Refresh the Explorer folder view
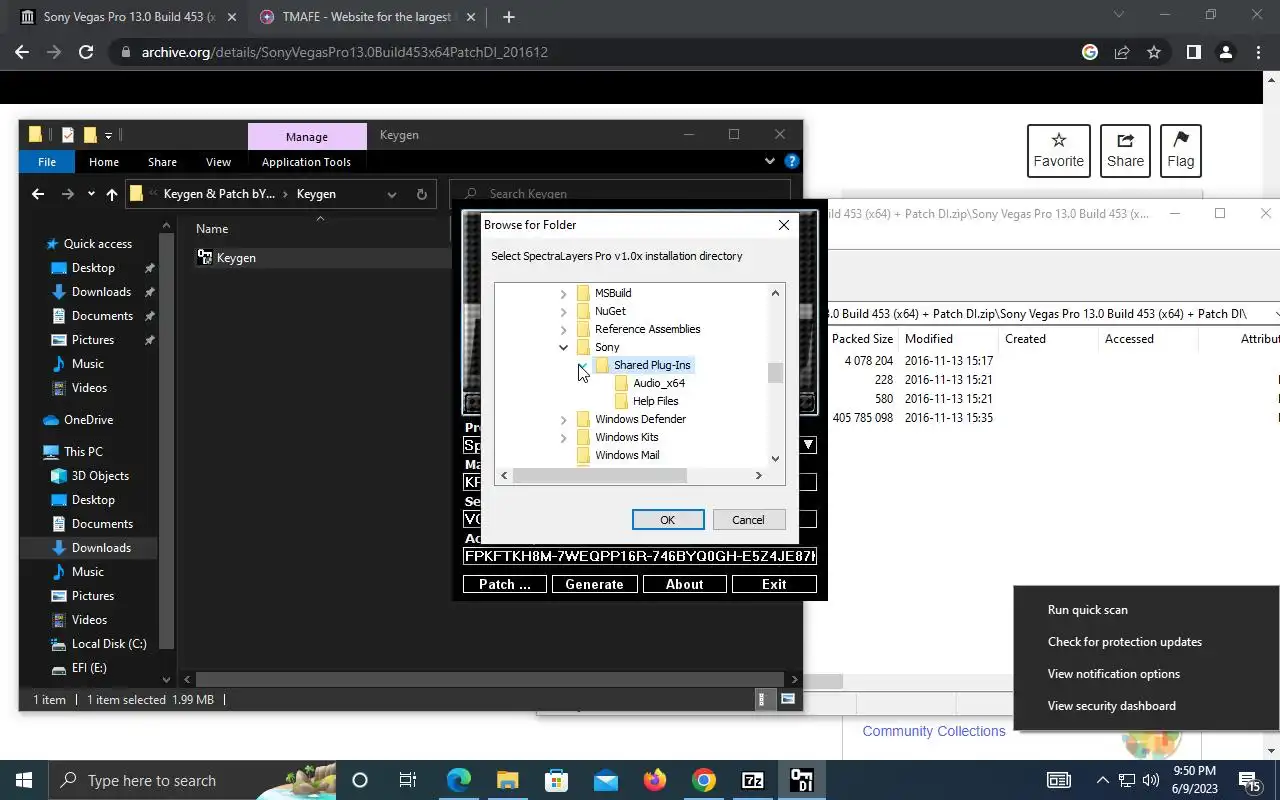Screen dimensions: 1280x800 click(x=421, y=194)
